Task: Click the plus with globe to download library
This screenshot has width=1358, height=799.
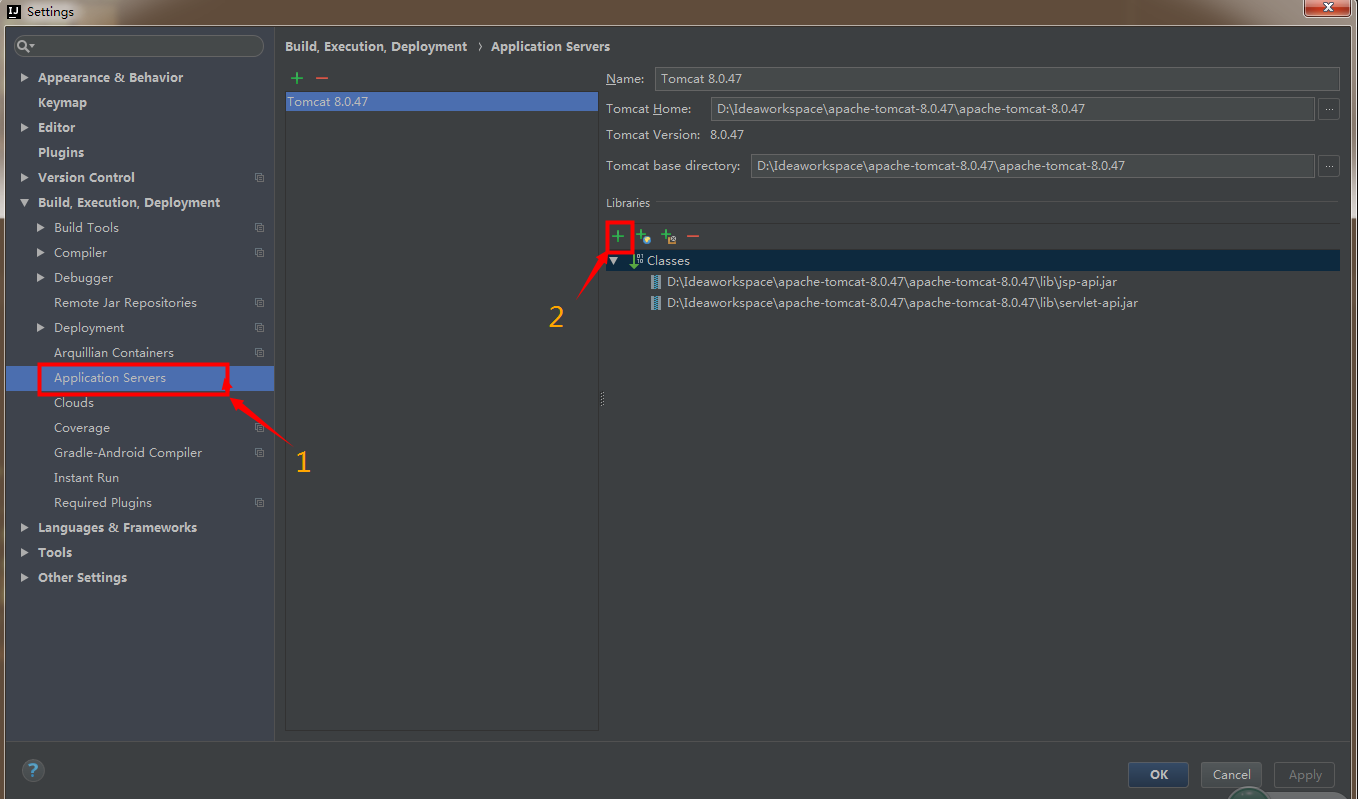Action: pyautogui.click(x=643, y=237)
